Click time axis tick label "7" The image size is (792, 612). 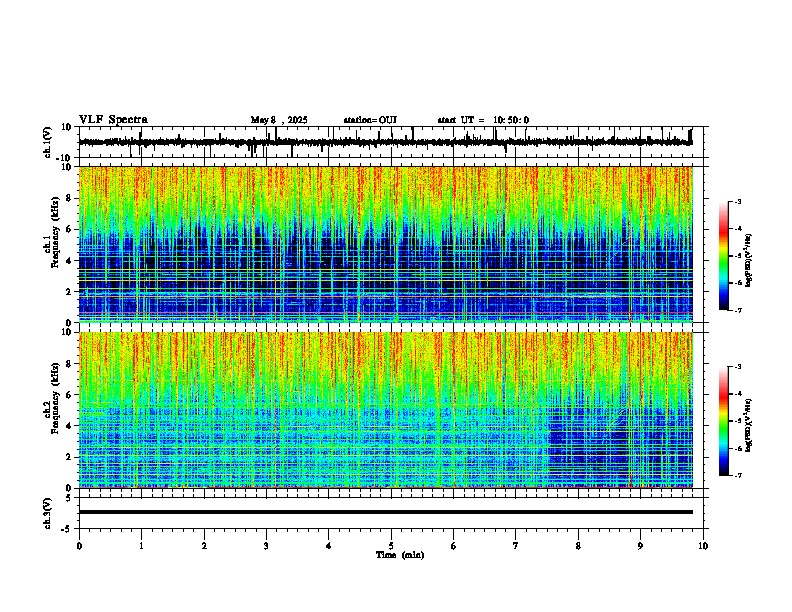pos(516,546)
